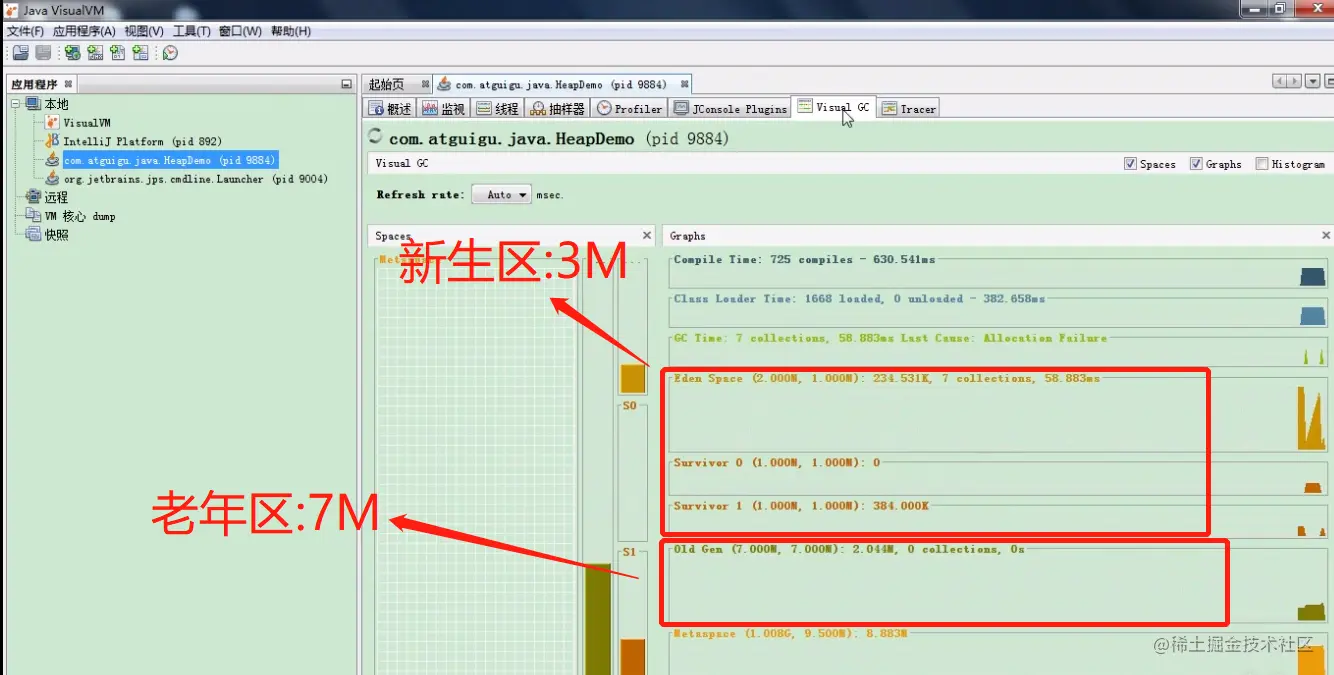This screenshot has width=1334, height=675.
Task: Switch to the Profiler tab
Action: click(x=630, y=109)
